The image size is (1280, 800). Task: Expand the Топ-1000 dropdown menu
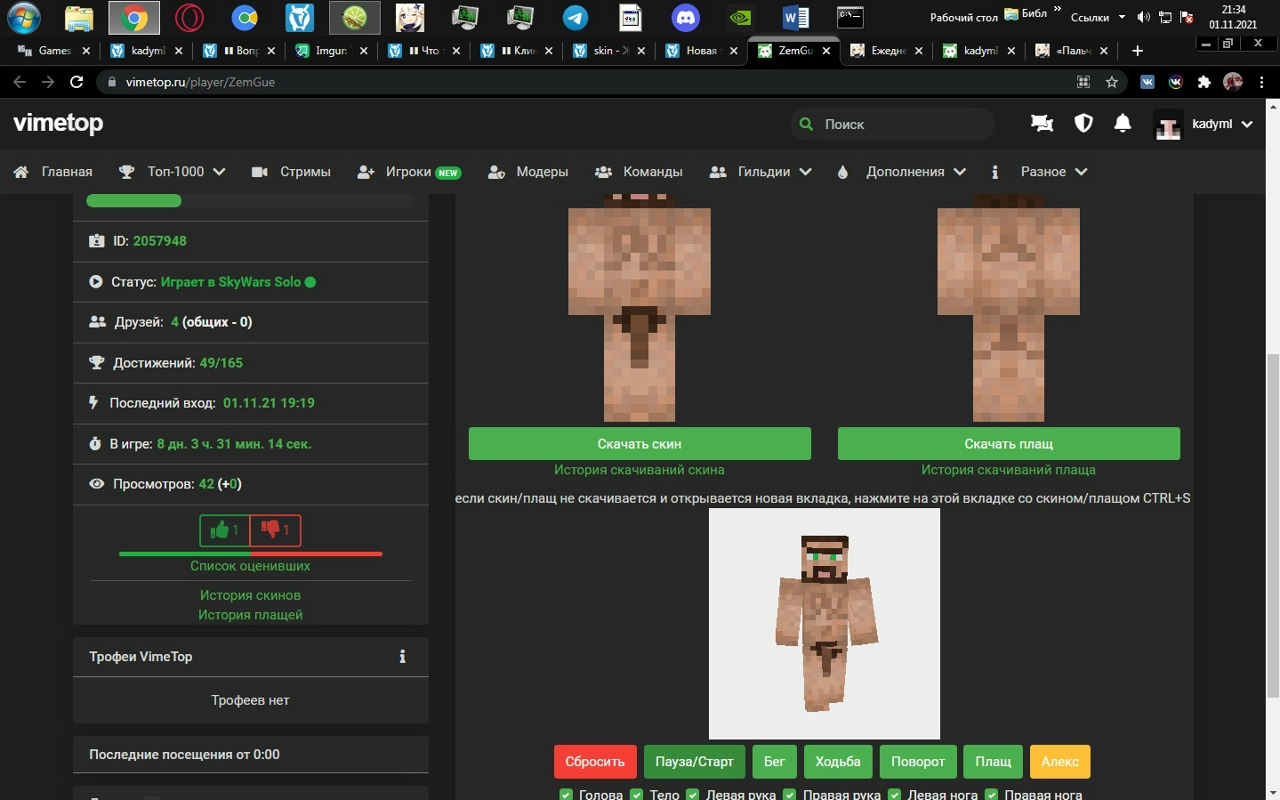pyautogui.click(x=173, y=172)
